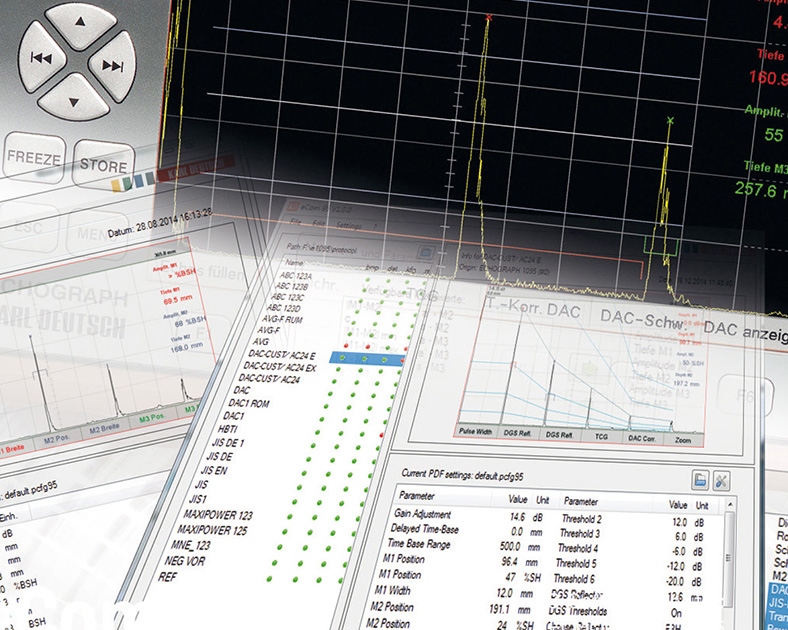This screenshot has height=630, width=788.
Task: Click the Gain Adjustment parameter row
Action: pyautogui.click(x=469, y=515)
